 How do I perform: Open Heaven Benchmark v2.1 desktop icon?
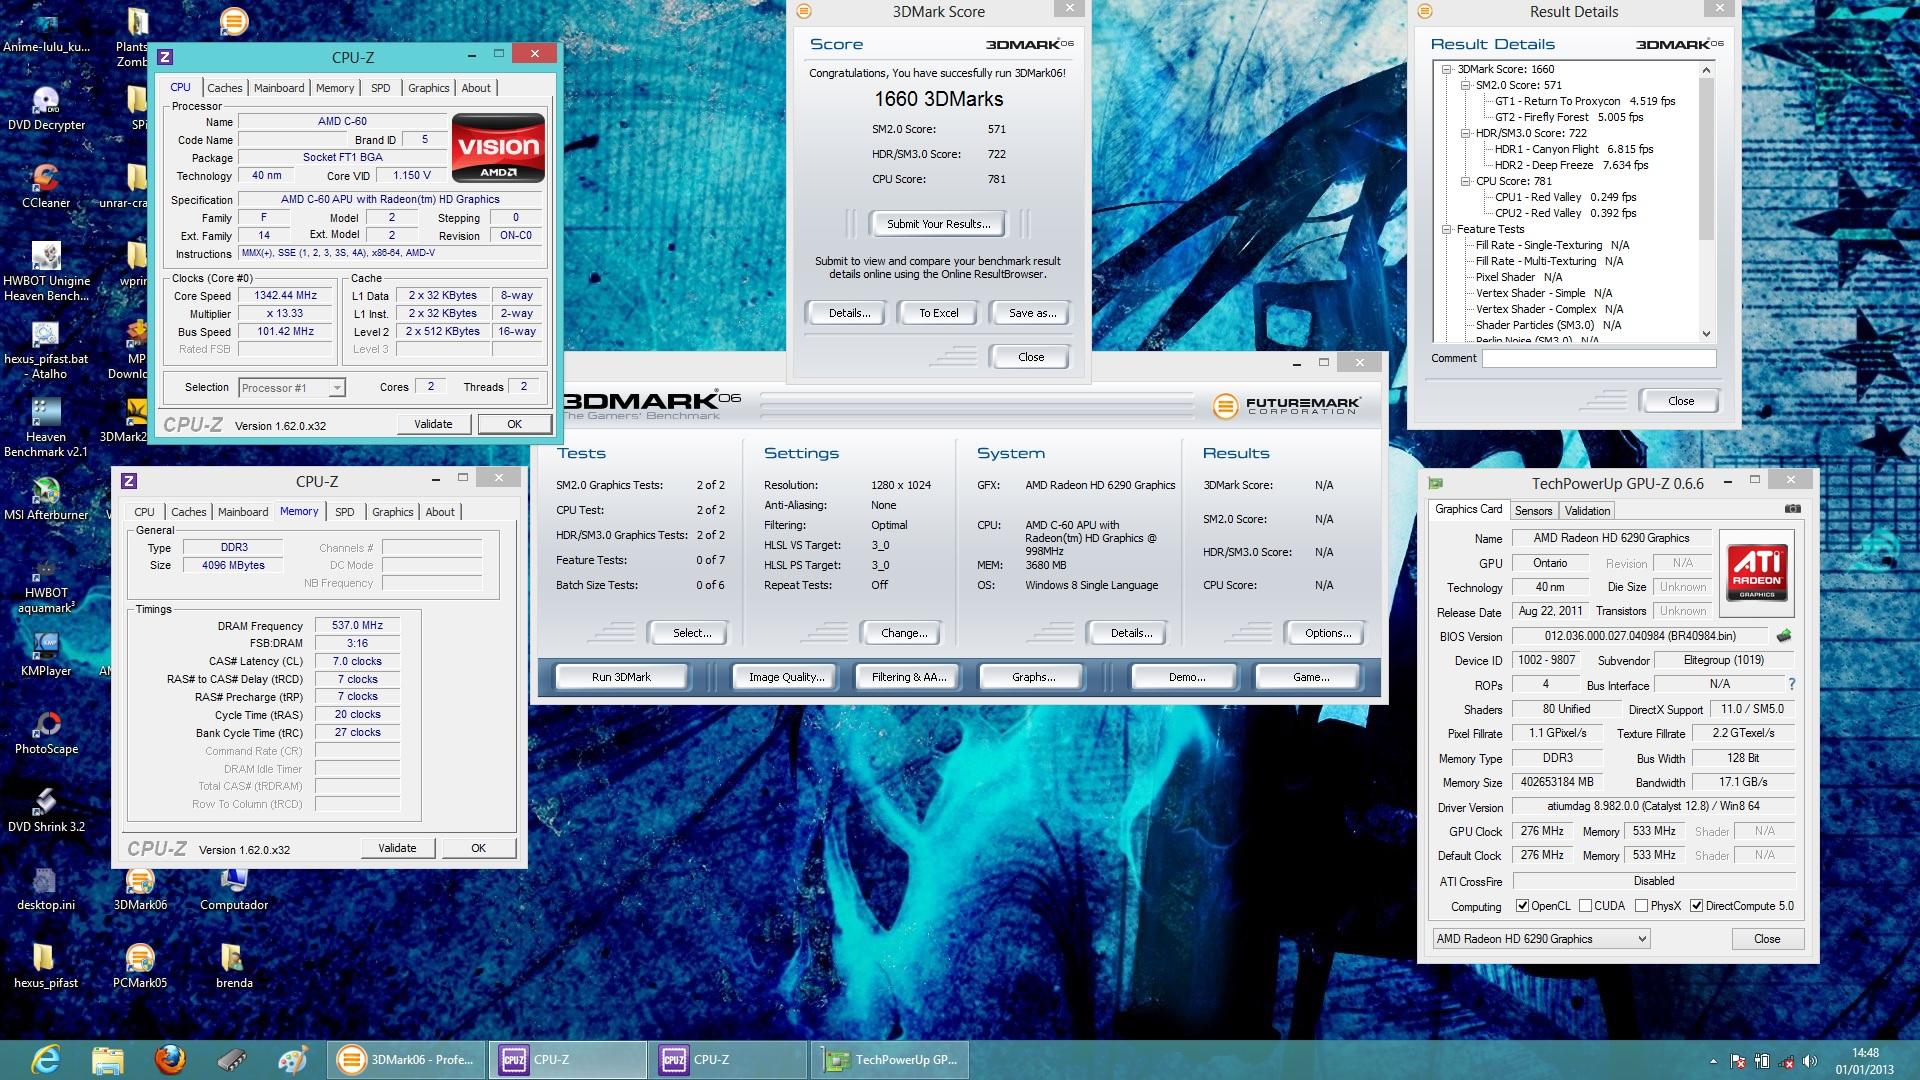(x=46, y=428)
